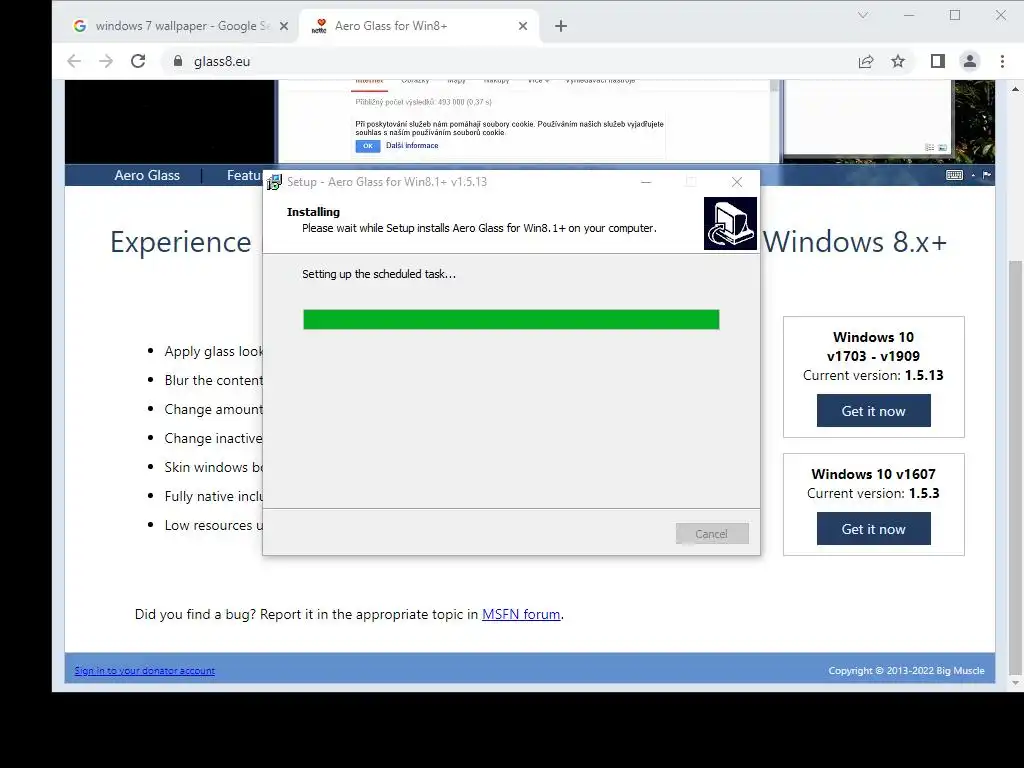The image size is (1024, 768).
Task: Cancel the Aero Glass installation
Action: (712, 534)
